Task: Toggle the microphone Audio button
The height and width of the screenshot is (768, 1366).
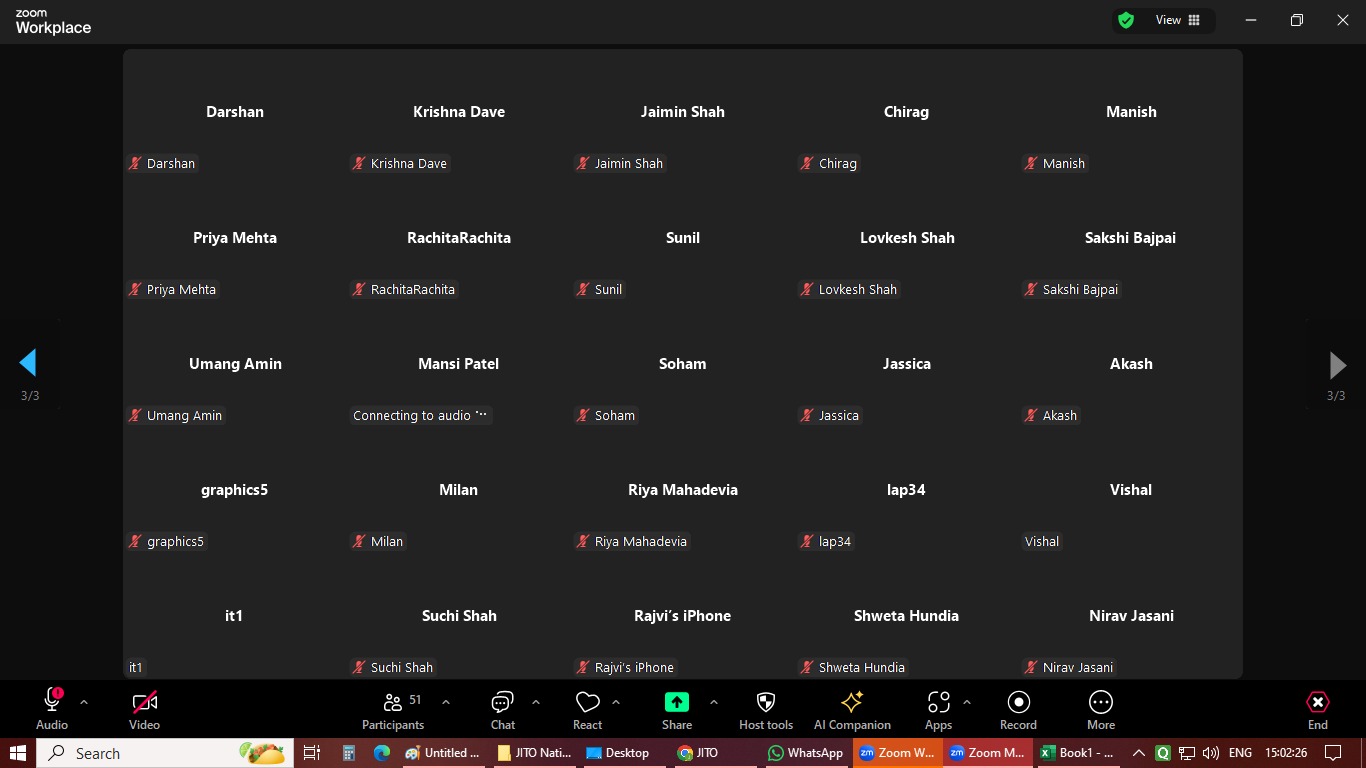Action: click(52, 710)
